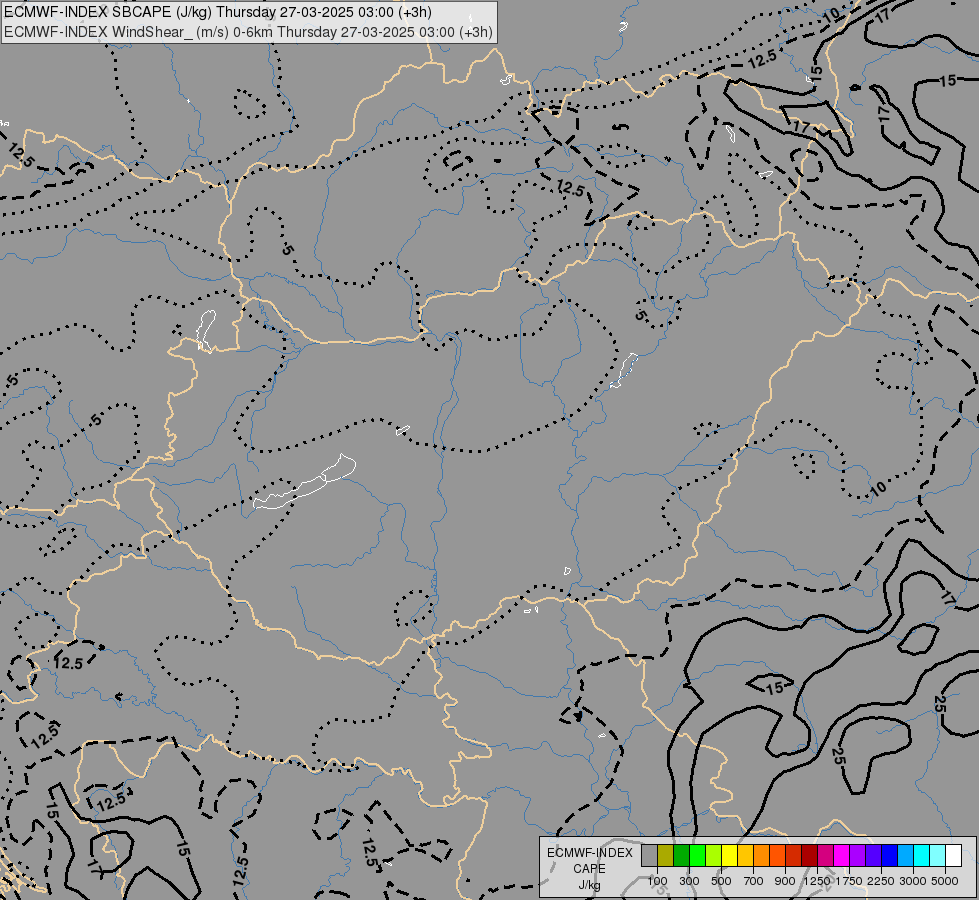Click the bright magenta legend swatch
Viewport: 979px width, 900px height.
point(842,855)
